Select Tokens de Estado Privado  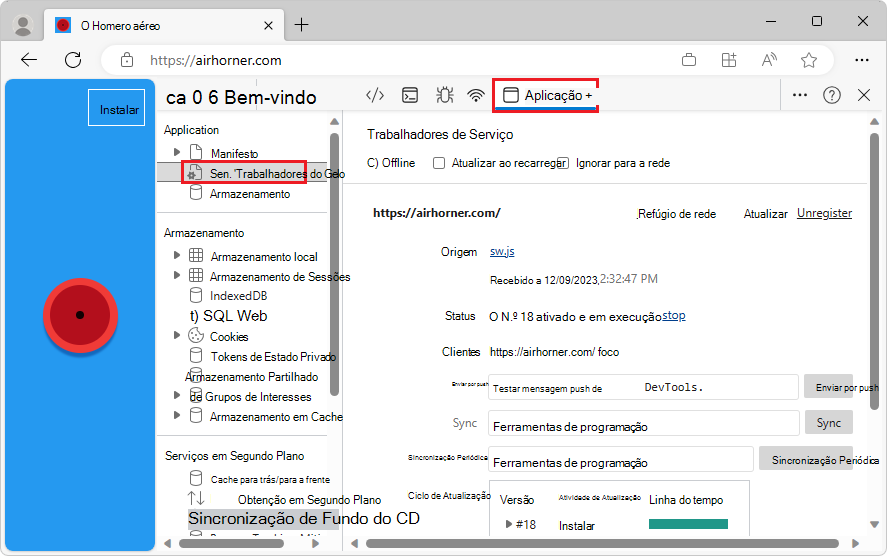click(x=273, y=357)
